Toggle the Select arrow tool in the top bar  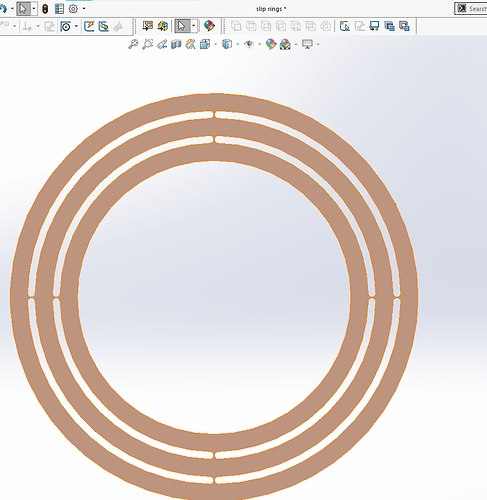23,9
